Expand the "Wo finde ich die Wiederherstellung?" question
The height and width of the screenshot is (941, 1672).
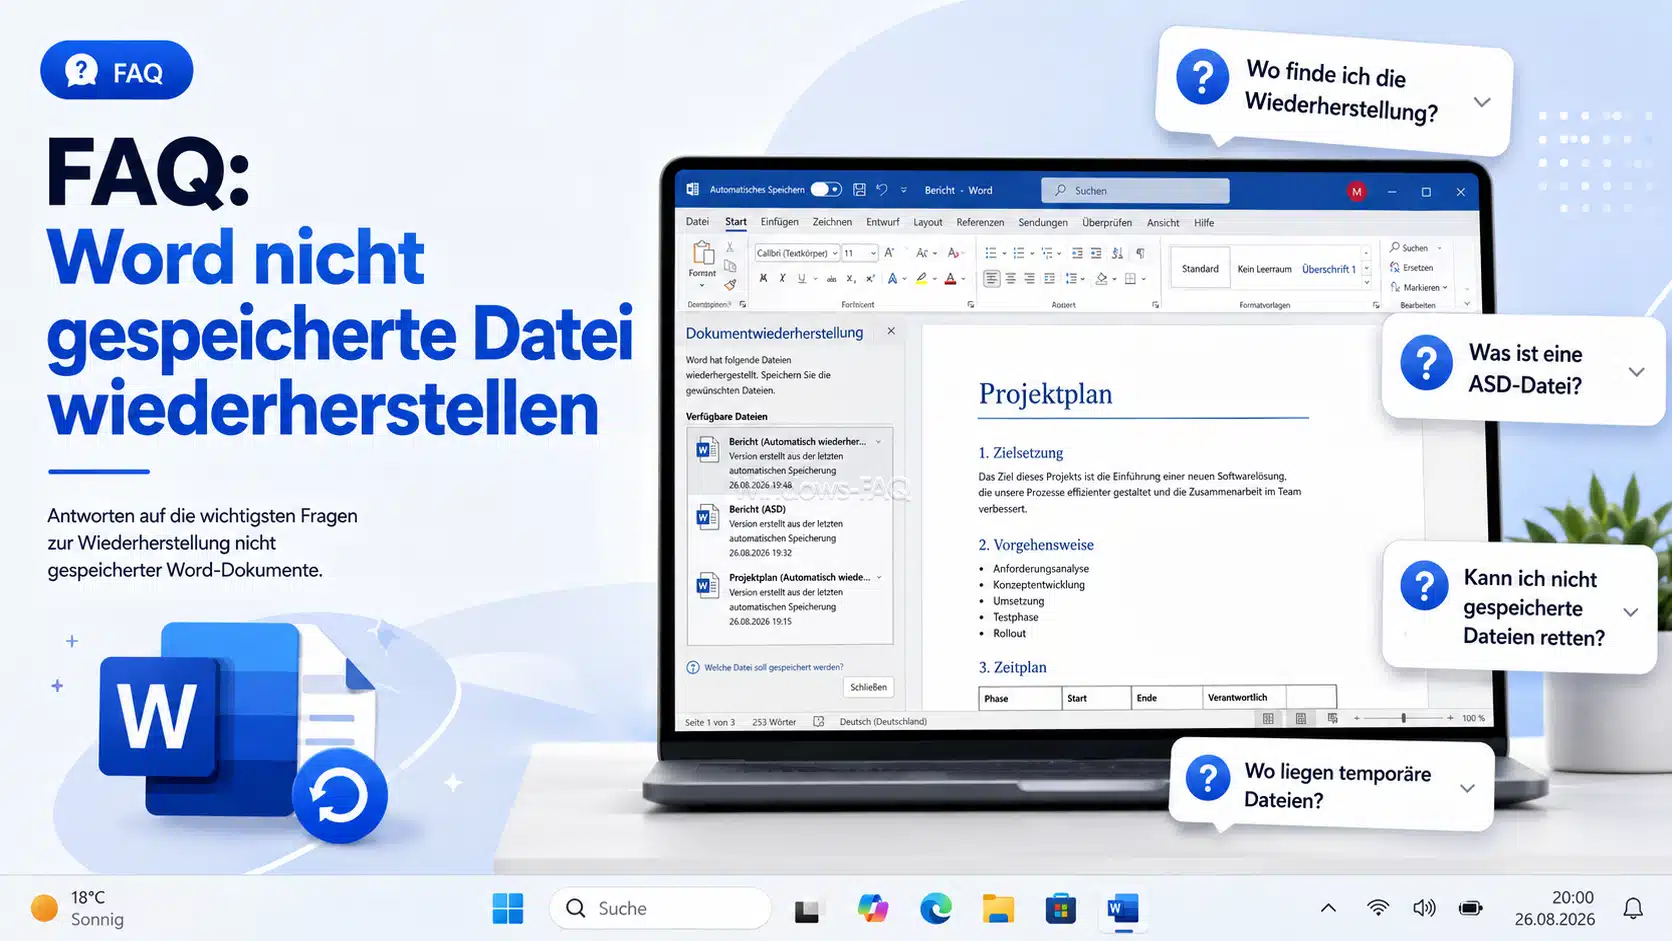click(x=1482, y=102)
